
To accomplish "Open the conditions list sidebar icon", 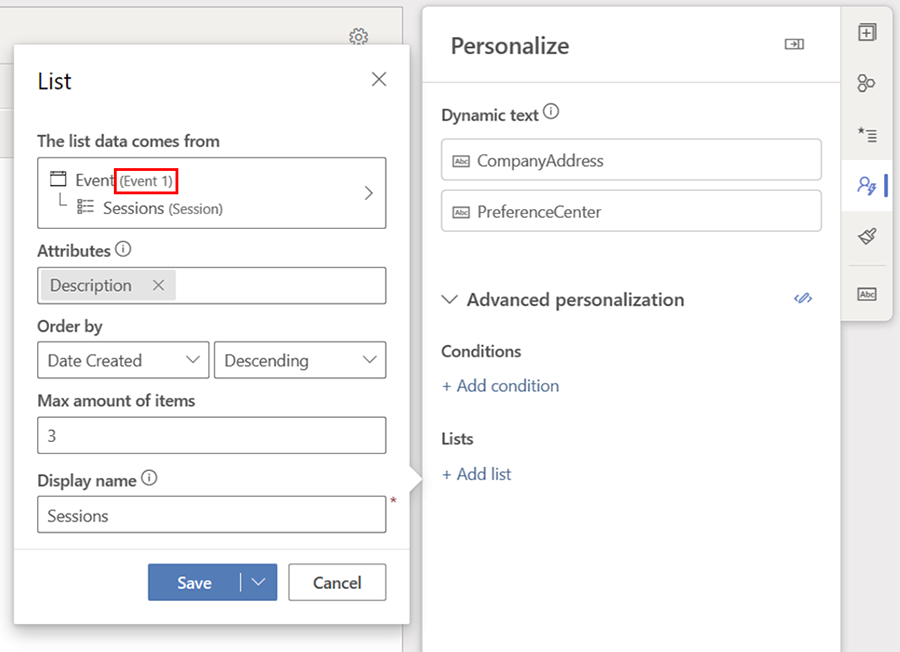I will 867,134.
